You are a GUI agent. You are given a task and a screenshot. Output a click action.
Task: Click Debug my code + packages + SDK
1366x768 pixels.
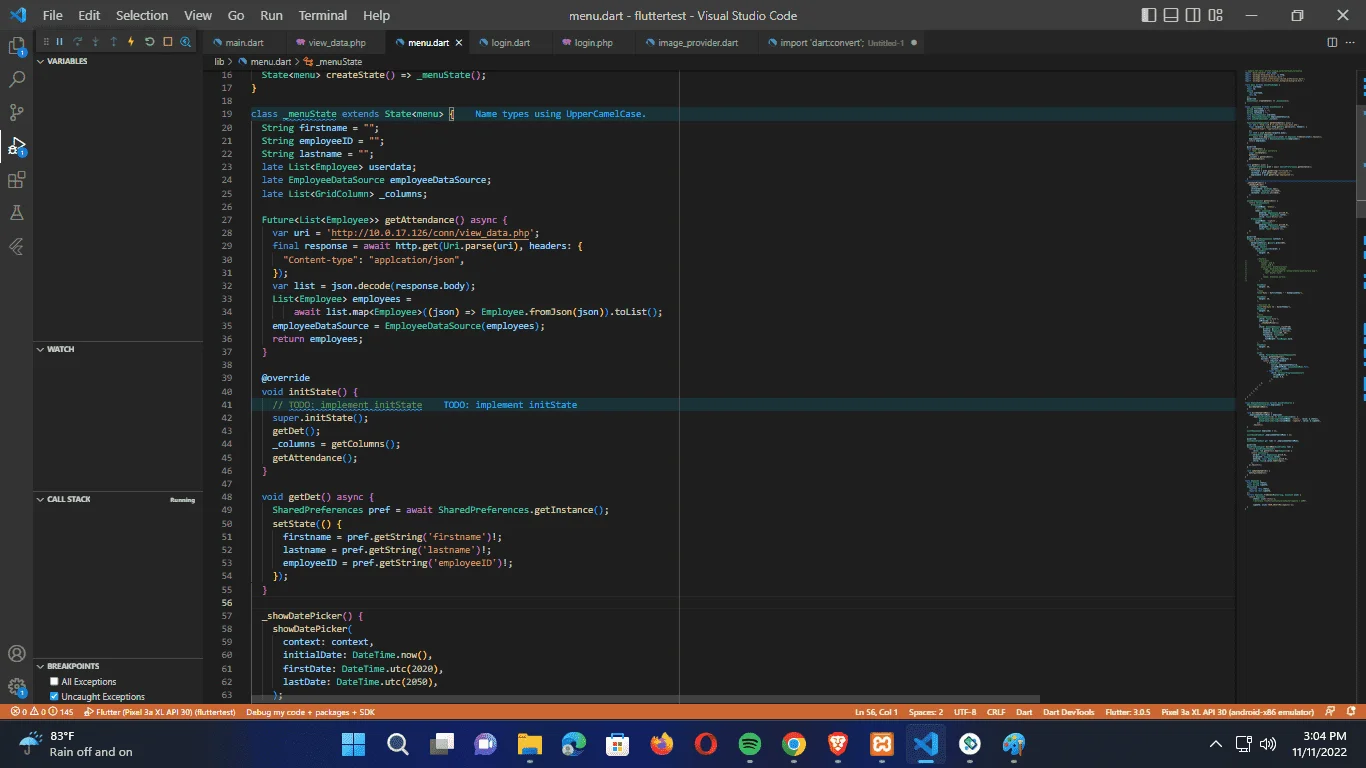[x=310, y=712]
